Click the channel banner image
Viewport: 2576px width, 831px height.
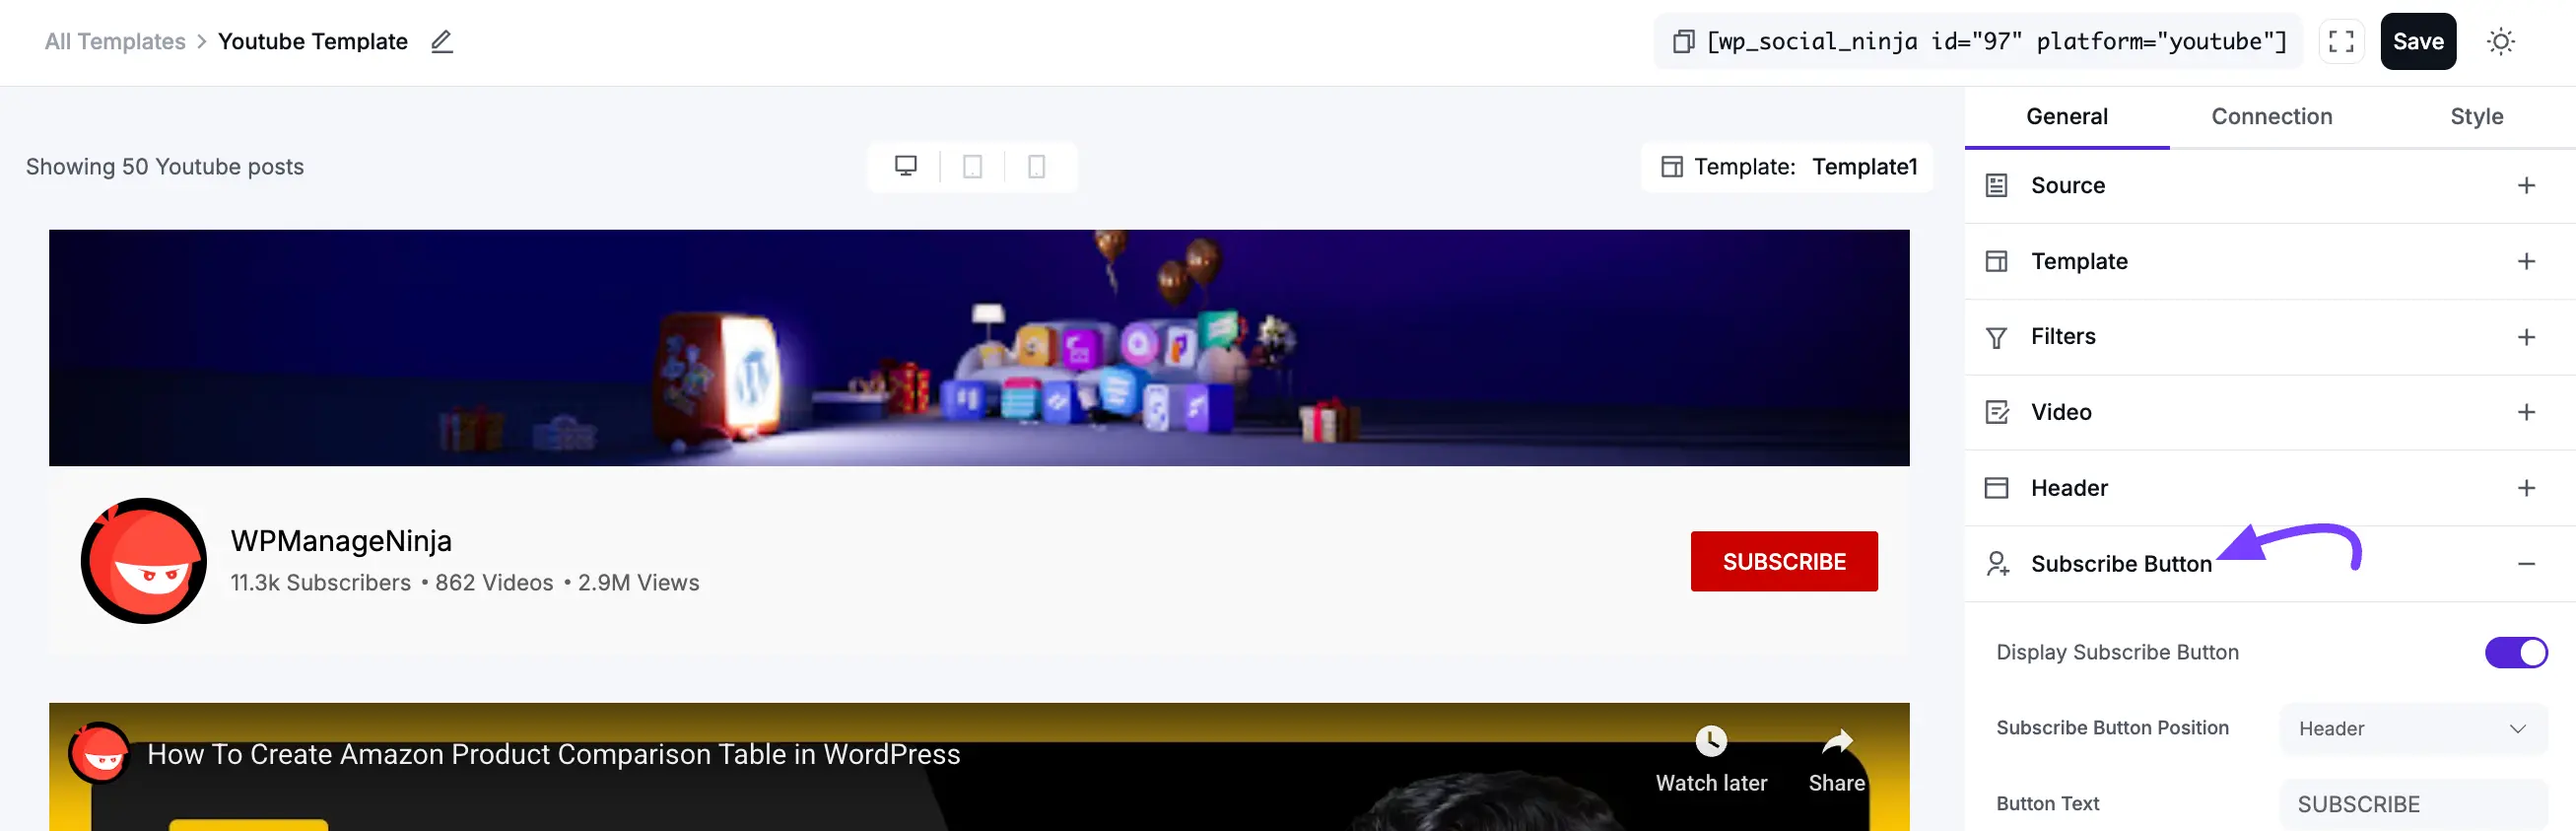(x=978, y=347)
